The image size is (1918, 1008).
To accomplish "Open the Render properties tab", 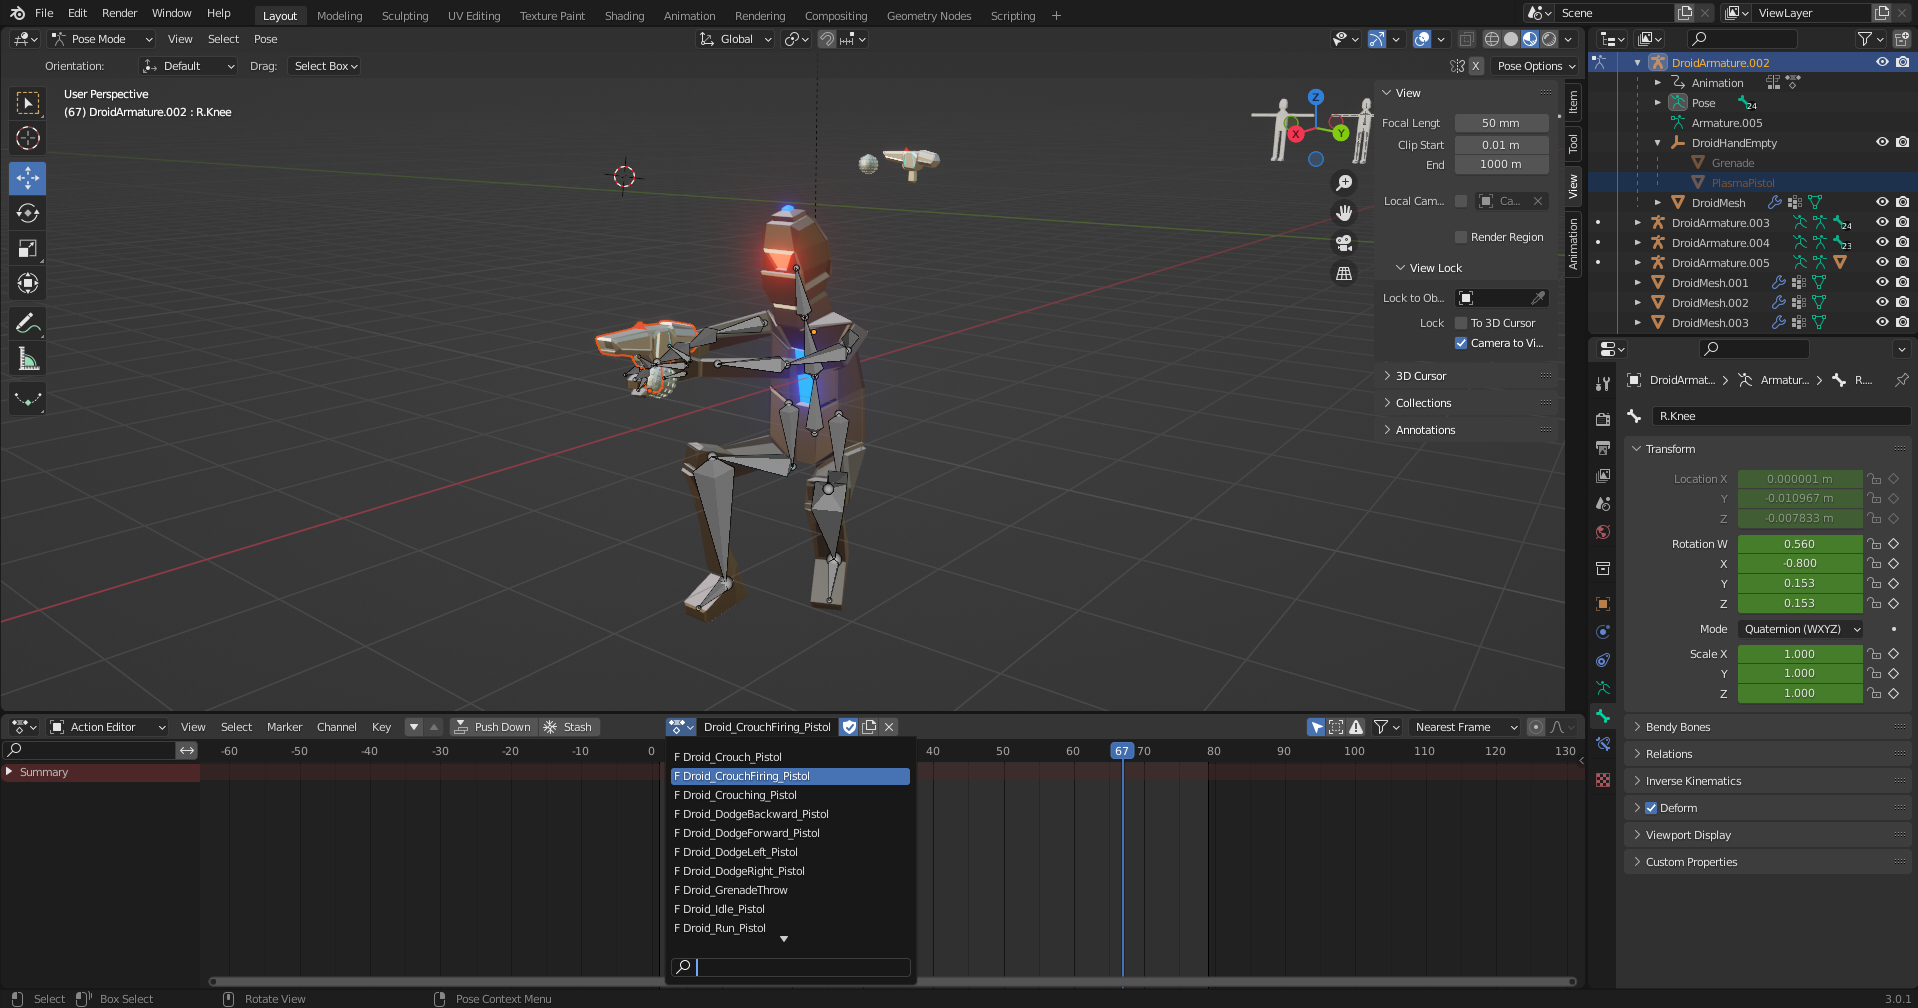I will (1603, 419).
